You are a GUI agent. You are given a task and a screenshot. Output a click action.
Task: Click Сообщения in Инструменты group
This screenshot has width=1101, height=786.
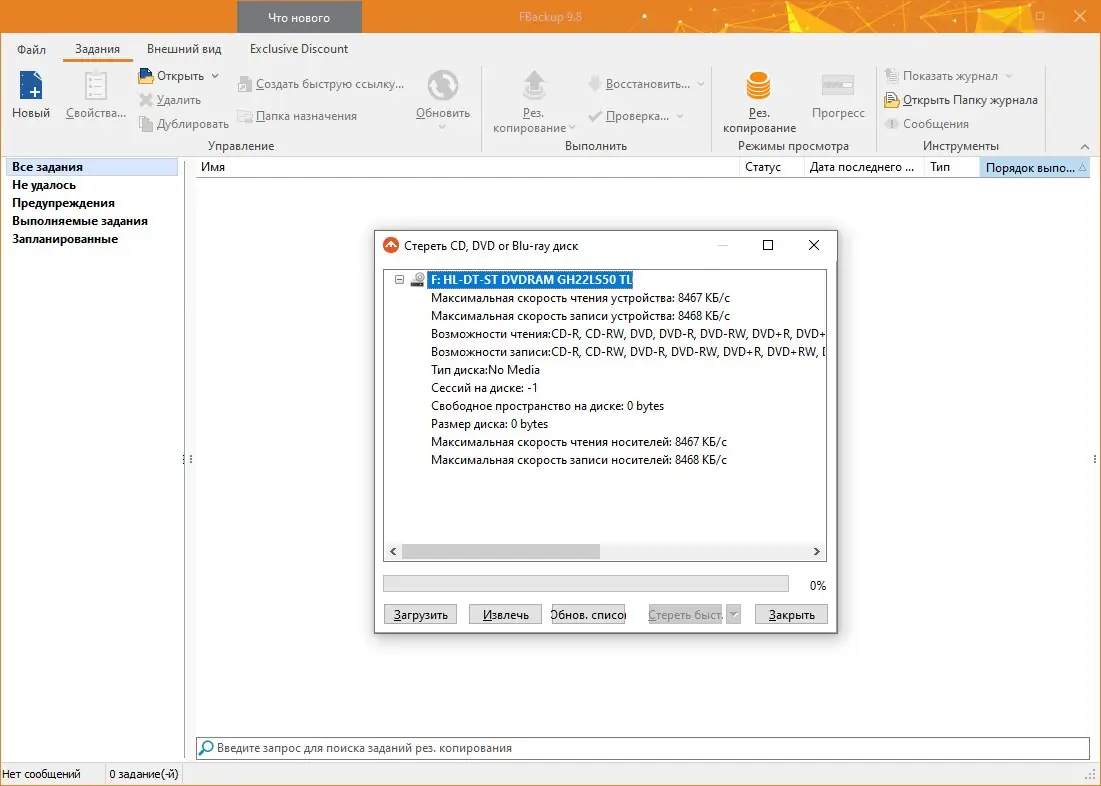pyautogui.click(x=927, y=124)
